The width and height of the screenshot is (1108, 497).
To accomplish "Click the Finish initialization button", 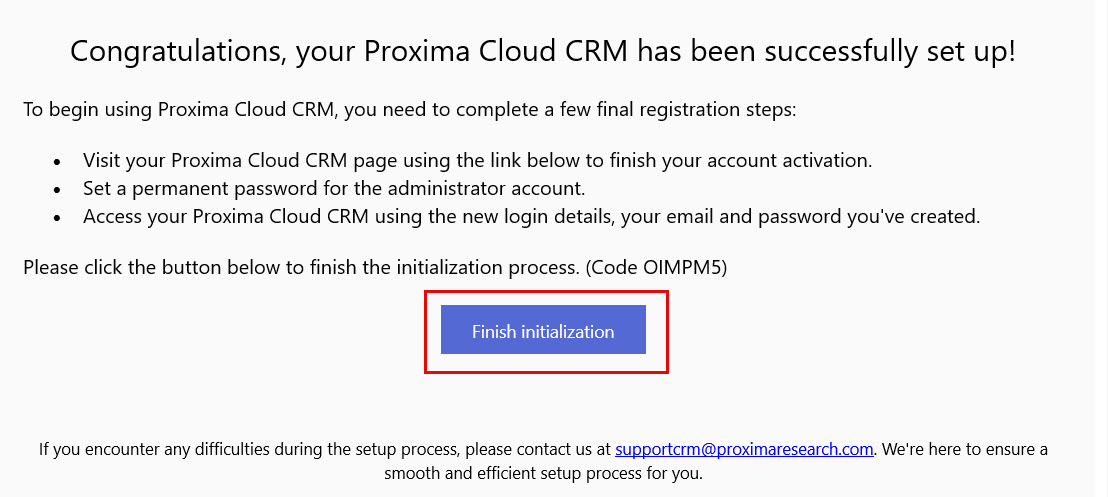I will [543, 331].
